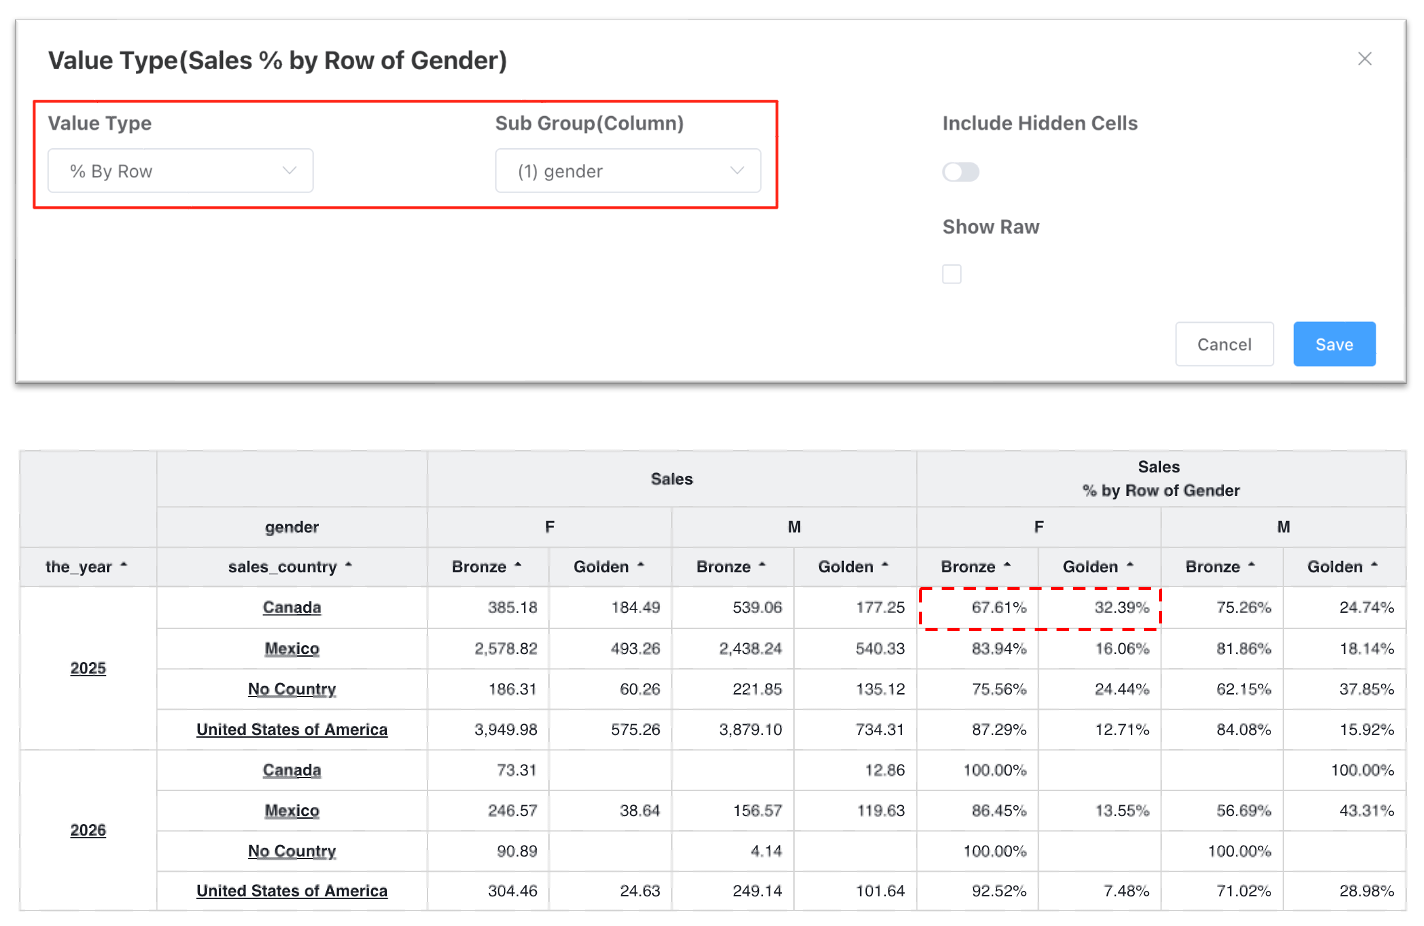Click the sort arrow on Sales M Golden column
1424x926 pixels.
885,566
